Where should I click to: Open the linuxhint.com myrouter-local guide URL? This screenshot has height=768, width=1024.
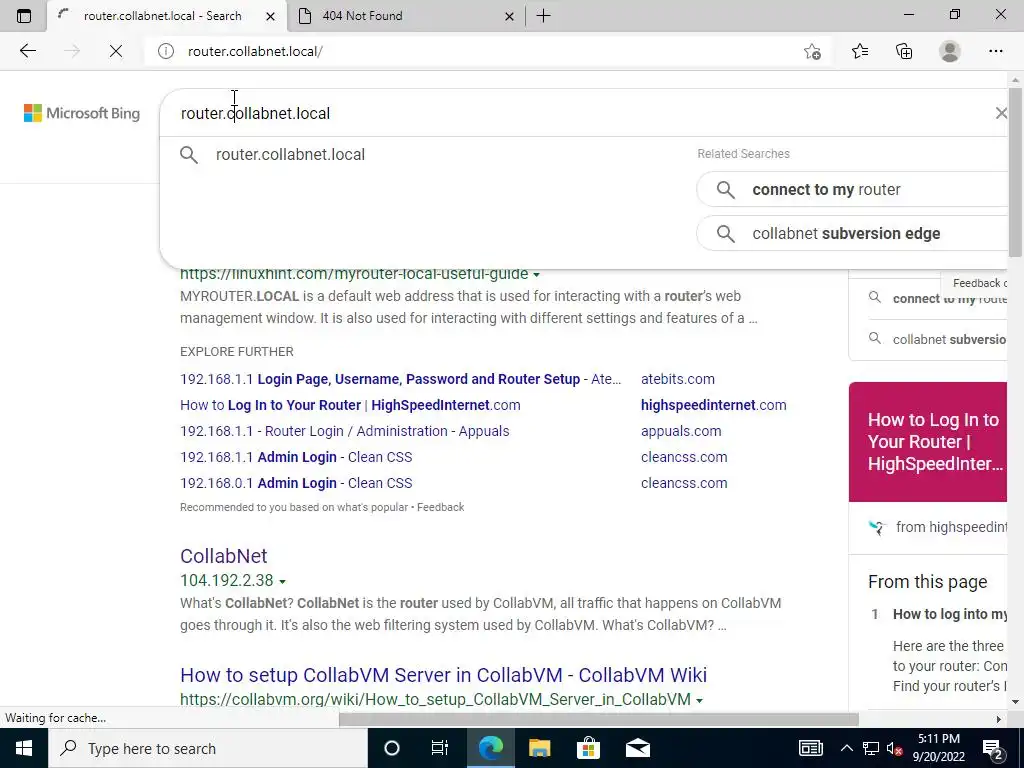(x=354, y=275)
